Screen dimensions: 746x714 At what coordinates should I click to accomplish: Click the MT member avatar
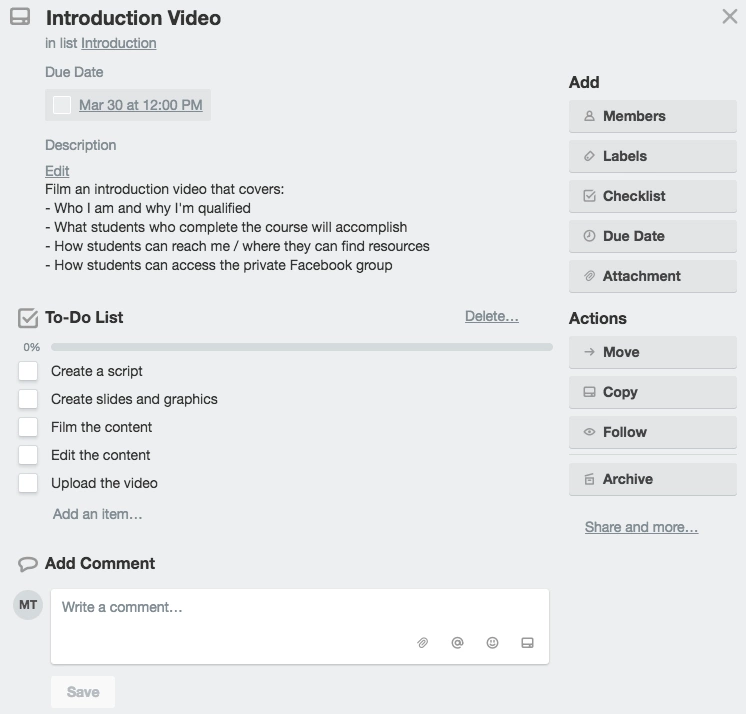(28, 605)
